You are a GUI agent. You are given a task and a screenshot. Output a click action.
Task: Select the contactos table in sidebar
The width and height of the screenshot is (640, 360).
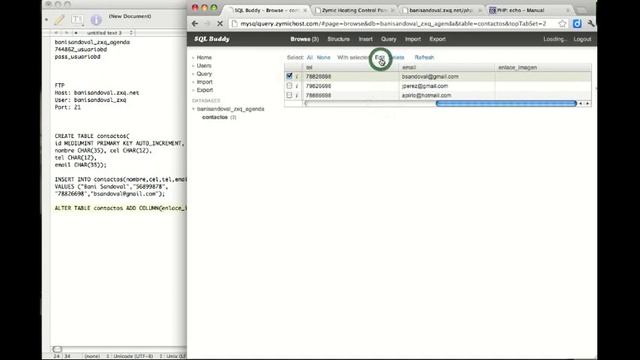tap(215, 117)
